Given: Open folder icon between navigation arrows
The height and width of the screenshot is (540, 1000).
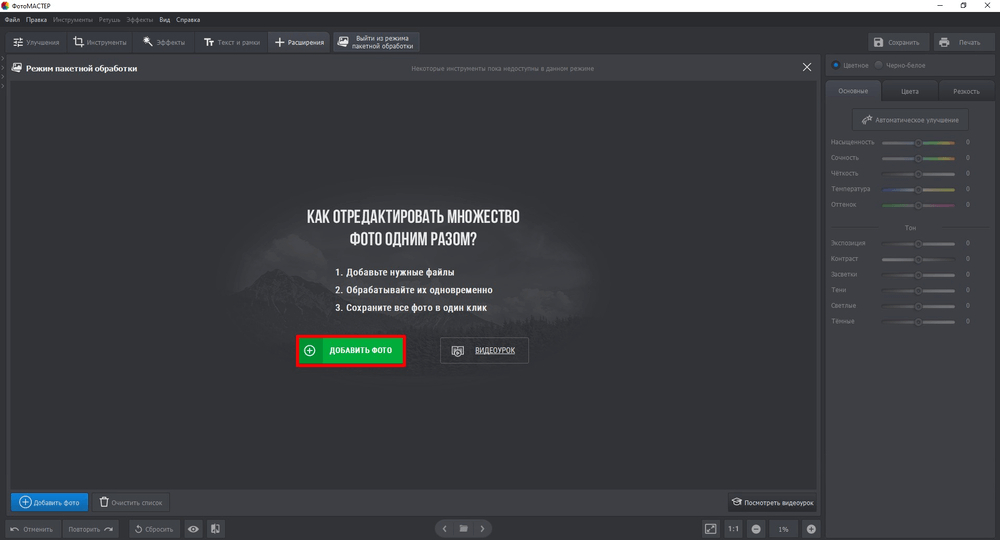Looking at the screenshot, I should (x=464, y=529).
